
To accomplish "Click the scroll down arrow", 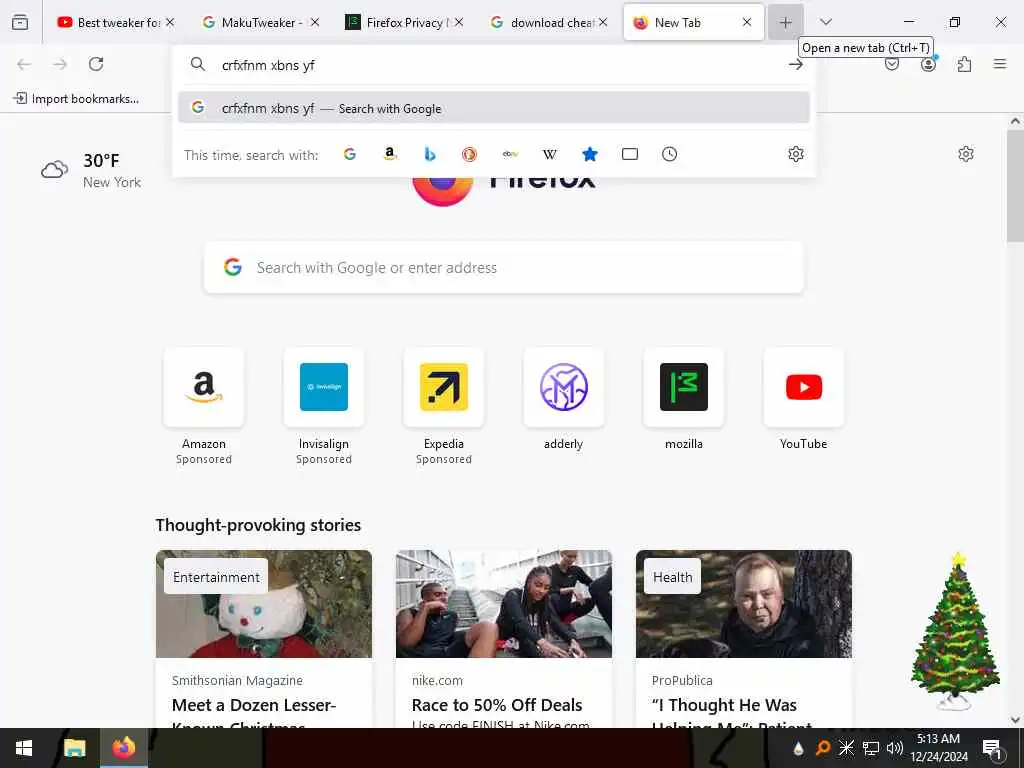I will pyautogui.click(x=1015, y=720).
